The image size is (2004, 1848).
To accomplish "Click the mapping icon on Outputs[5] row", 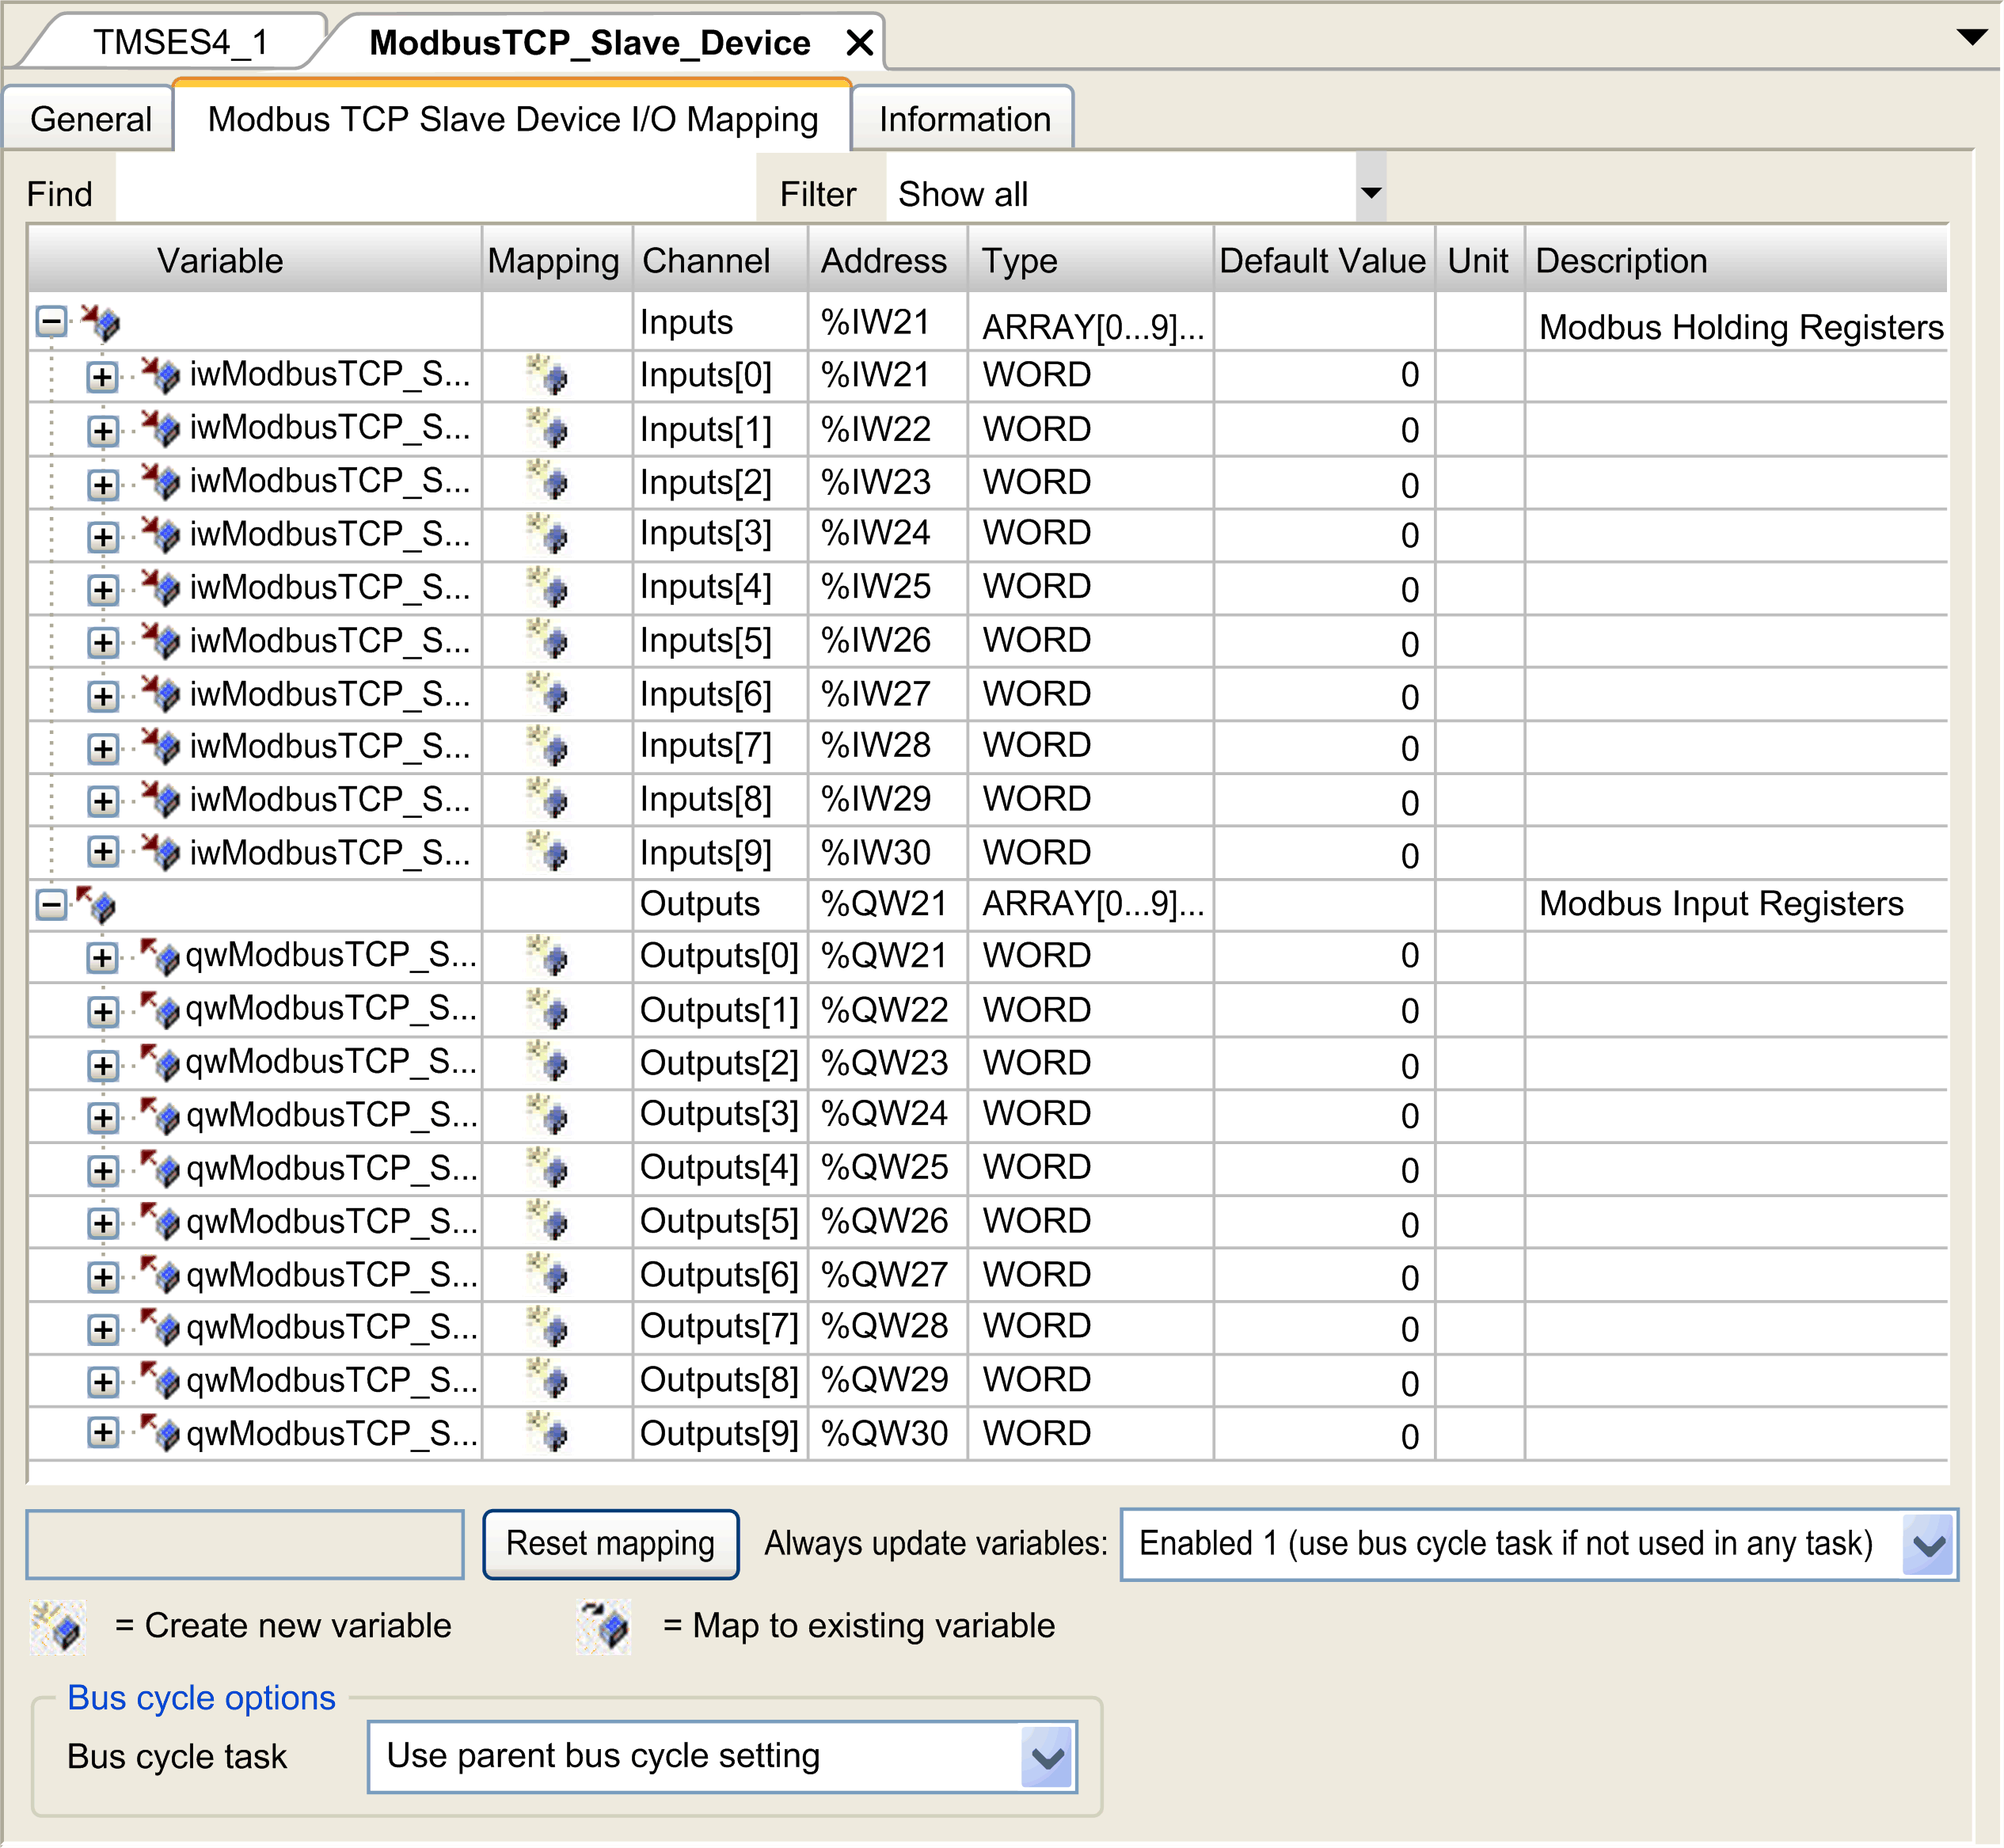I will (x=553, y=1222).
